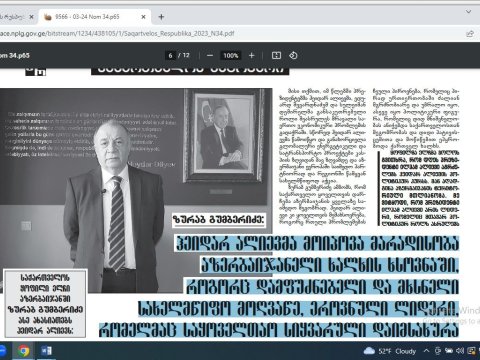Close the first partially visible tab
Image resolution: width=480 pixels, height=360 pixels.
[x=31, y=17]
